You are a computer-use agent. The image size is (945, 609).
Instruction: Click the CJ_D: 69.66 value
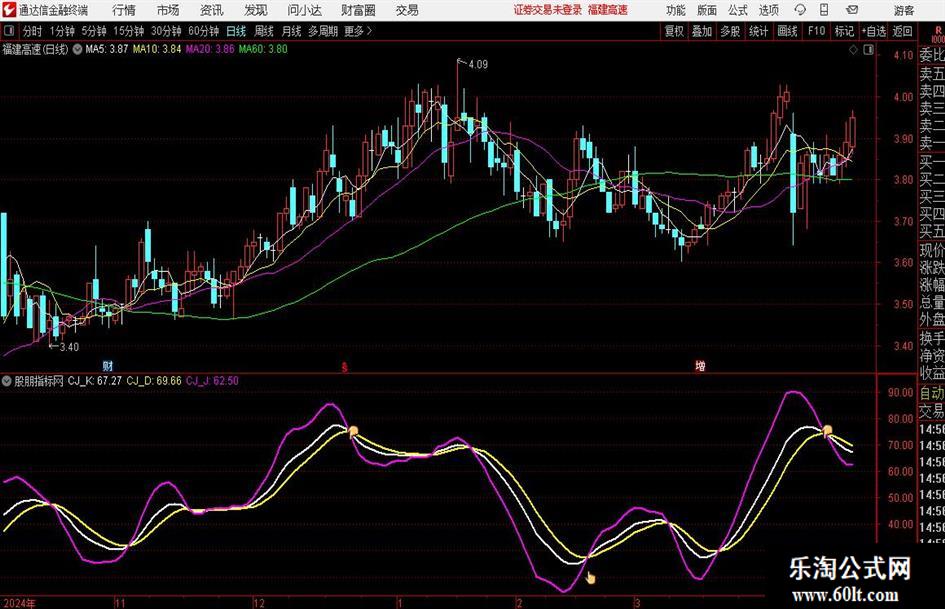[154, 381]
